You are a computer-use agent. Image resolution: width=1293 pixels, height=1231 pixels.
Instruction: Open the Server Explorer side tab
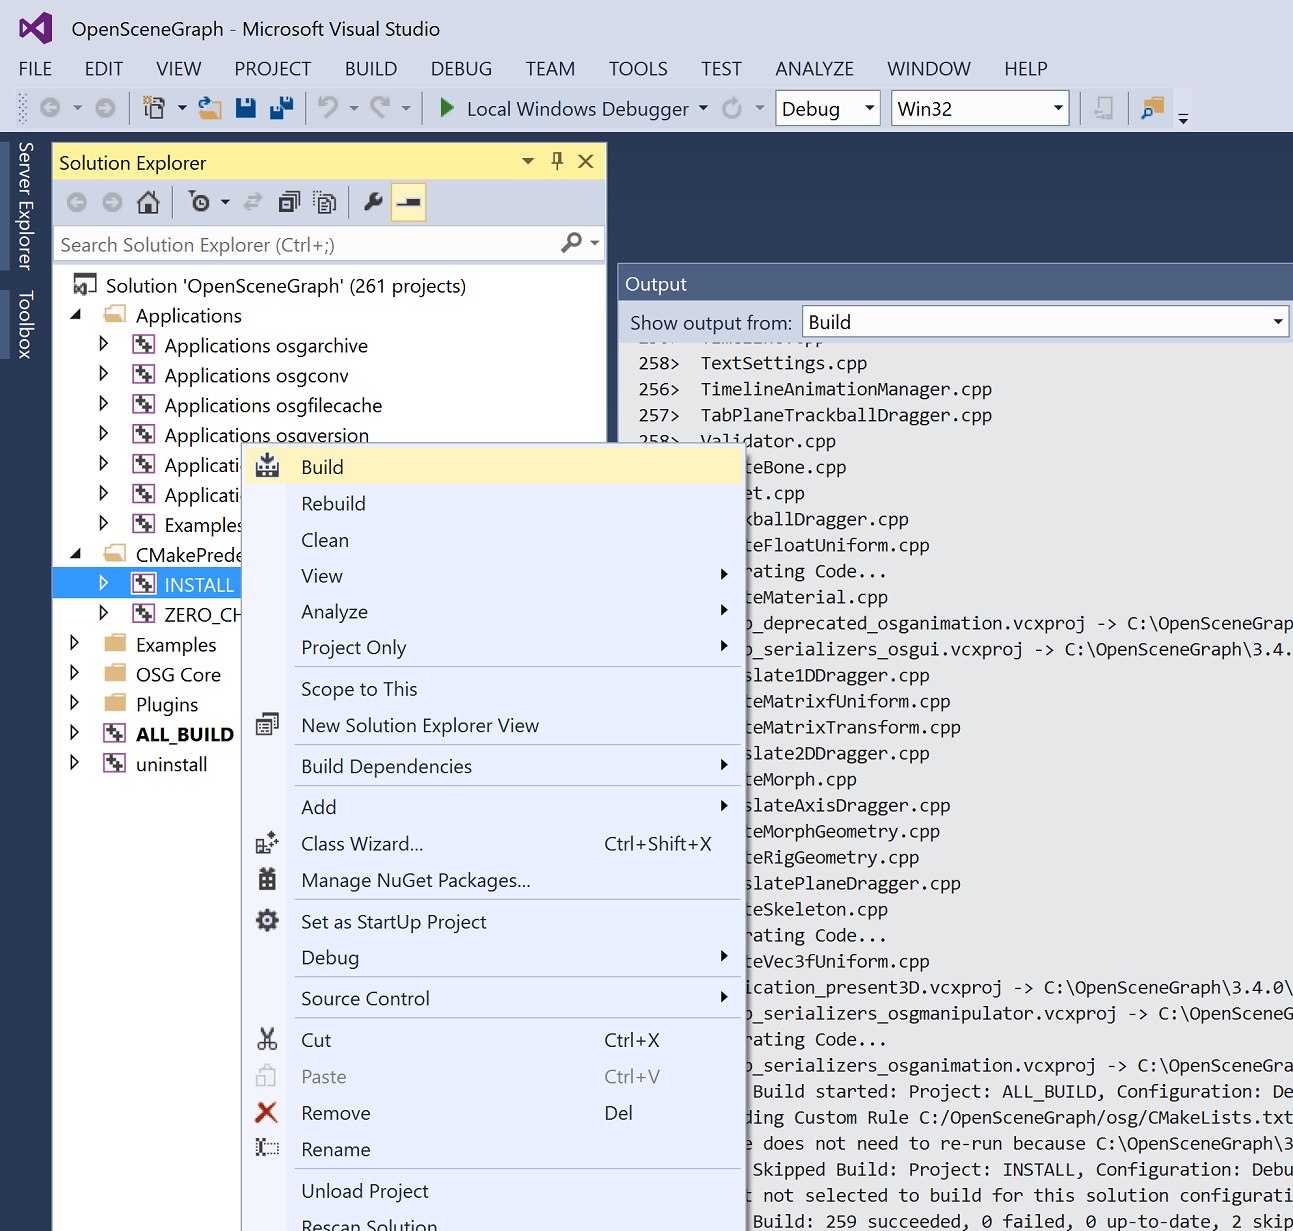coord(26,206)
